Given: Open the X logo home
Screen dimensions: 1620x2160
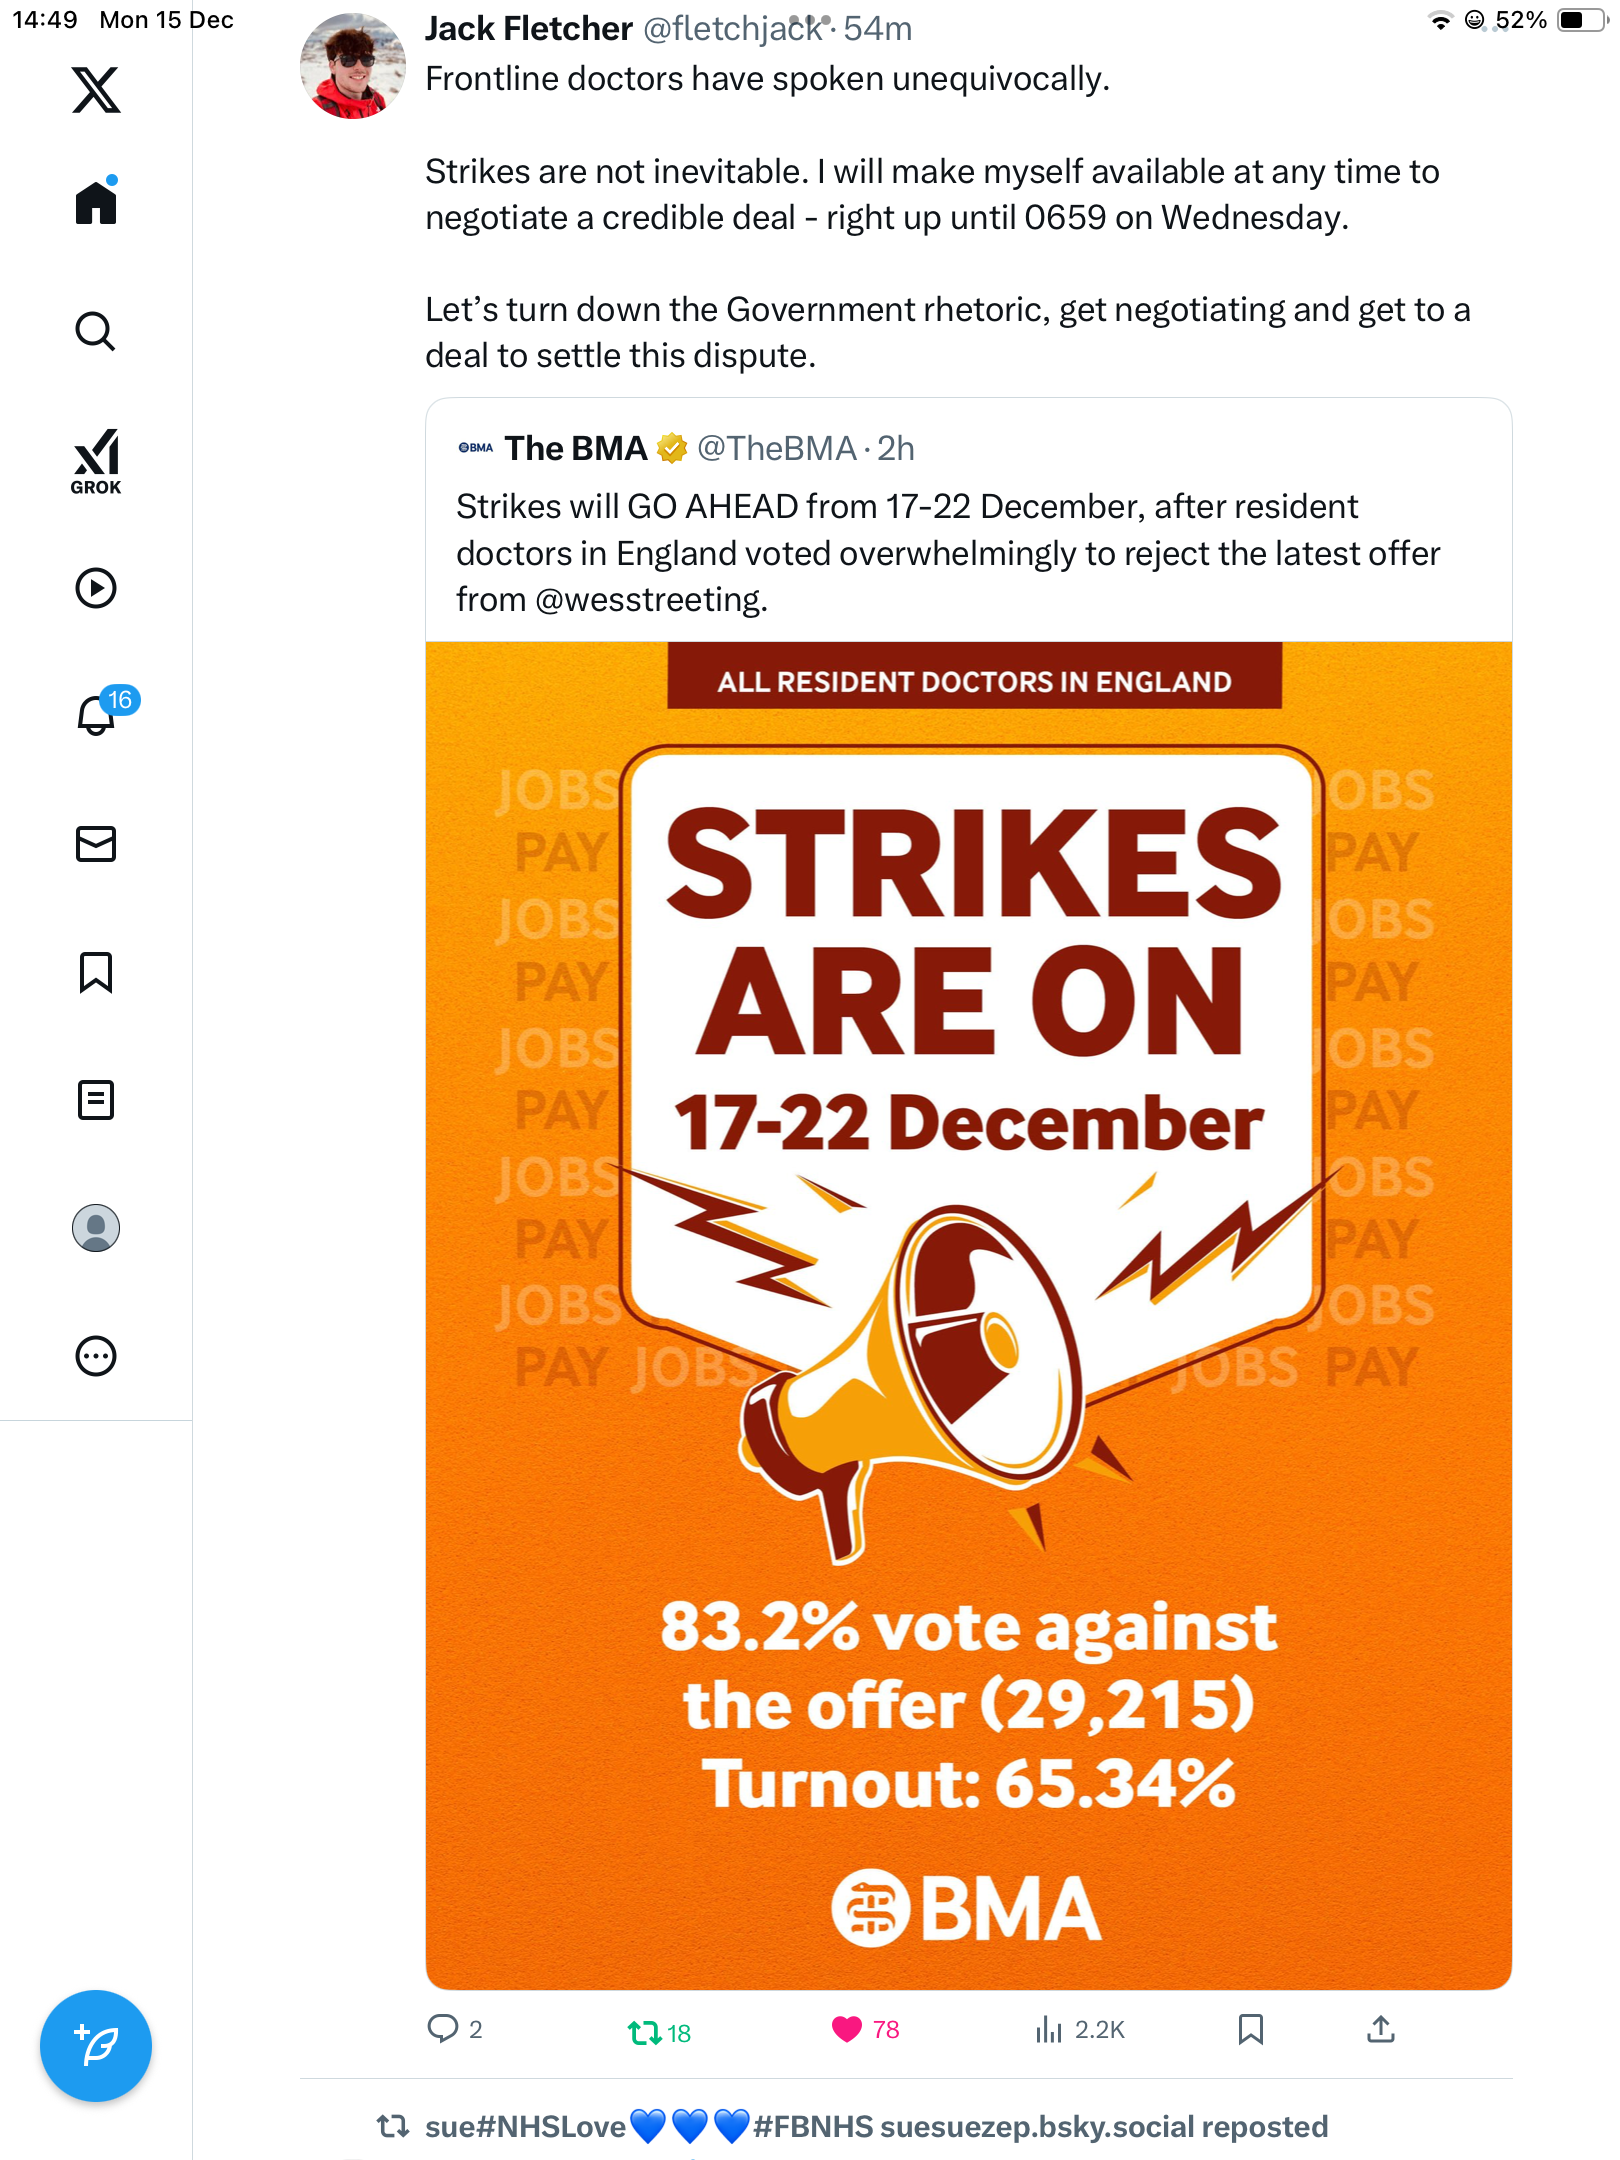Looking at the screenshot, I should click(x=96, y=90).
